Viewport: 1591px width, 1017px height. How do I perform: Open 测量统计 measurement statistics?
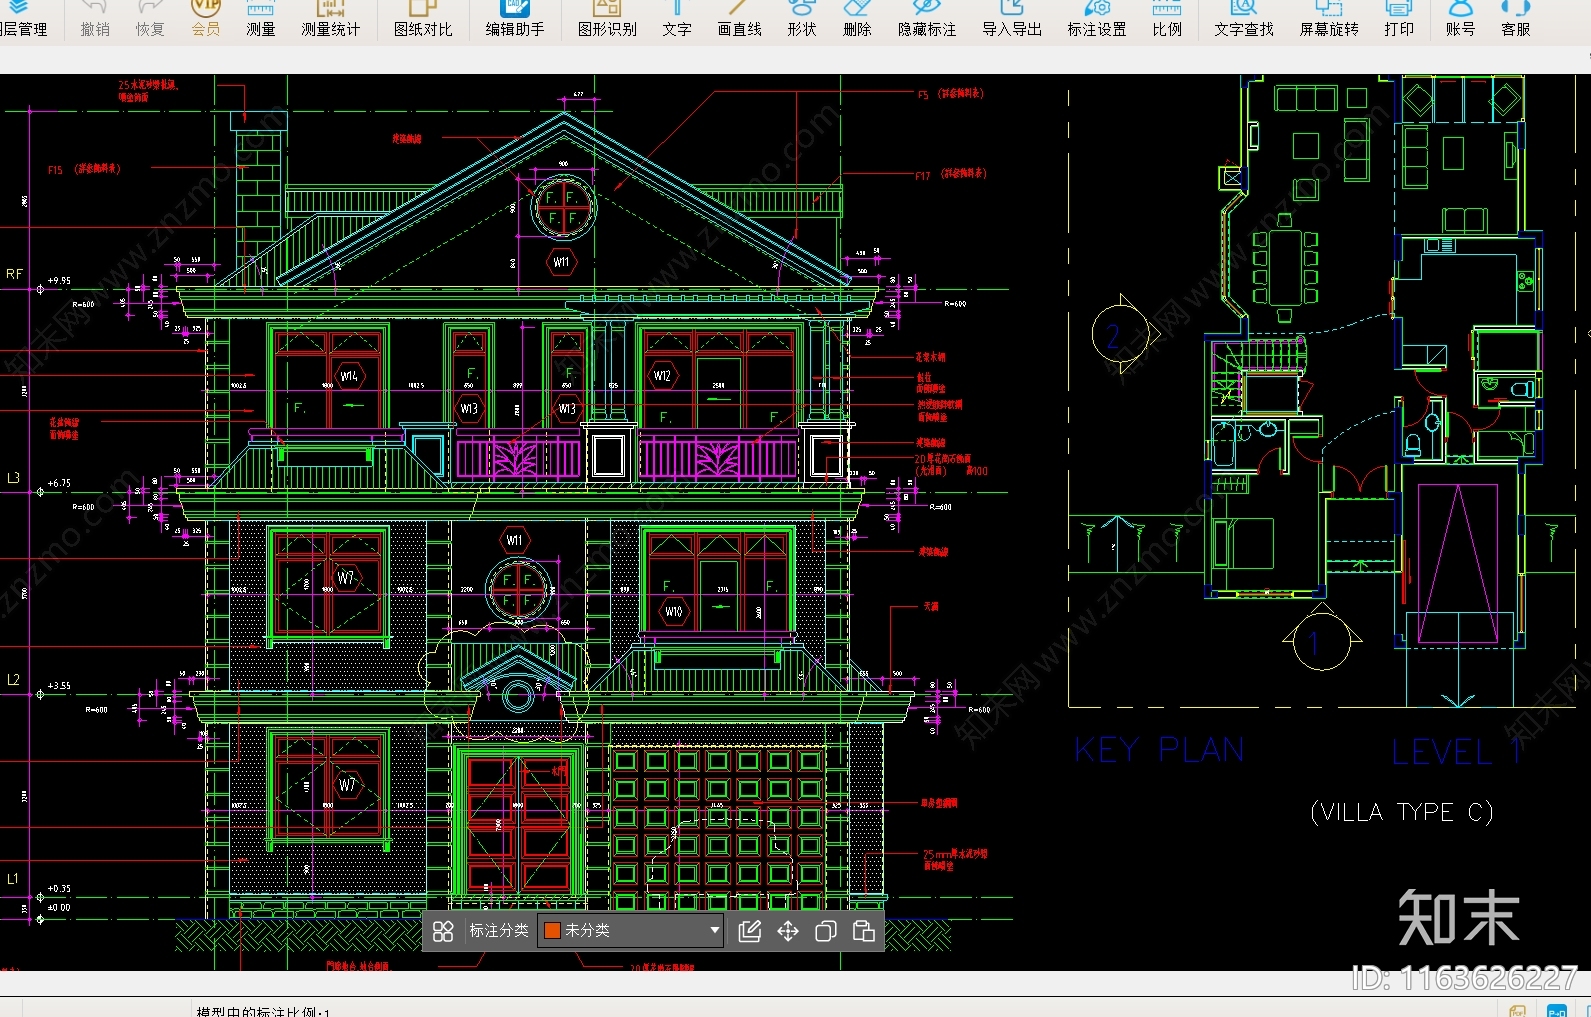[331, 20]
